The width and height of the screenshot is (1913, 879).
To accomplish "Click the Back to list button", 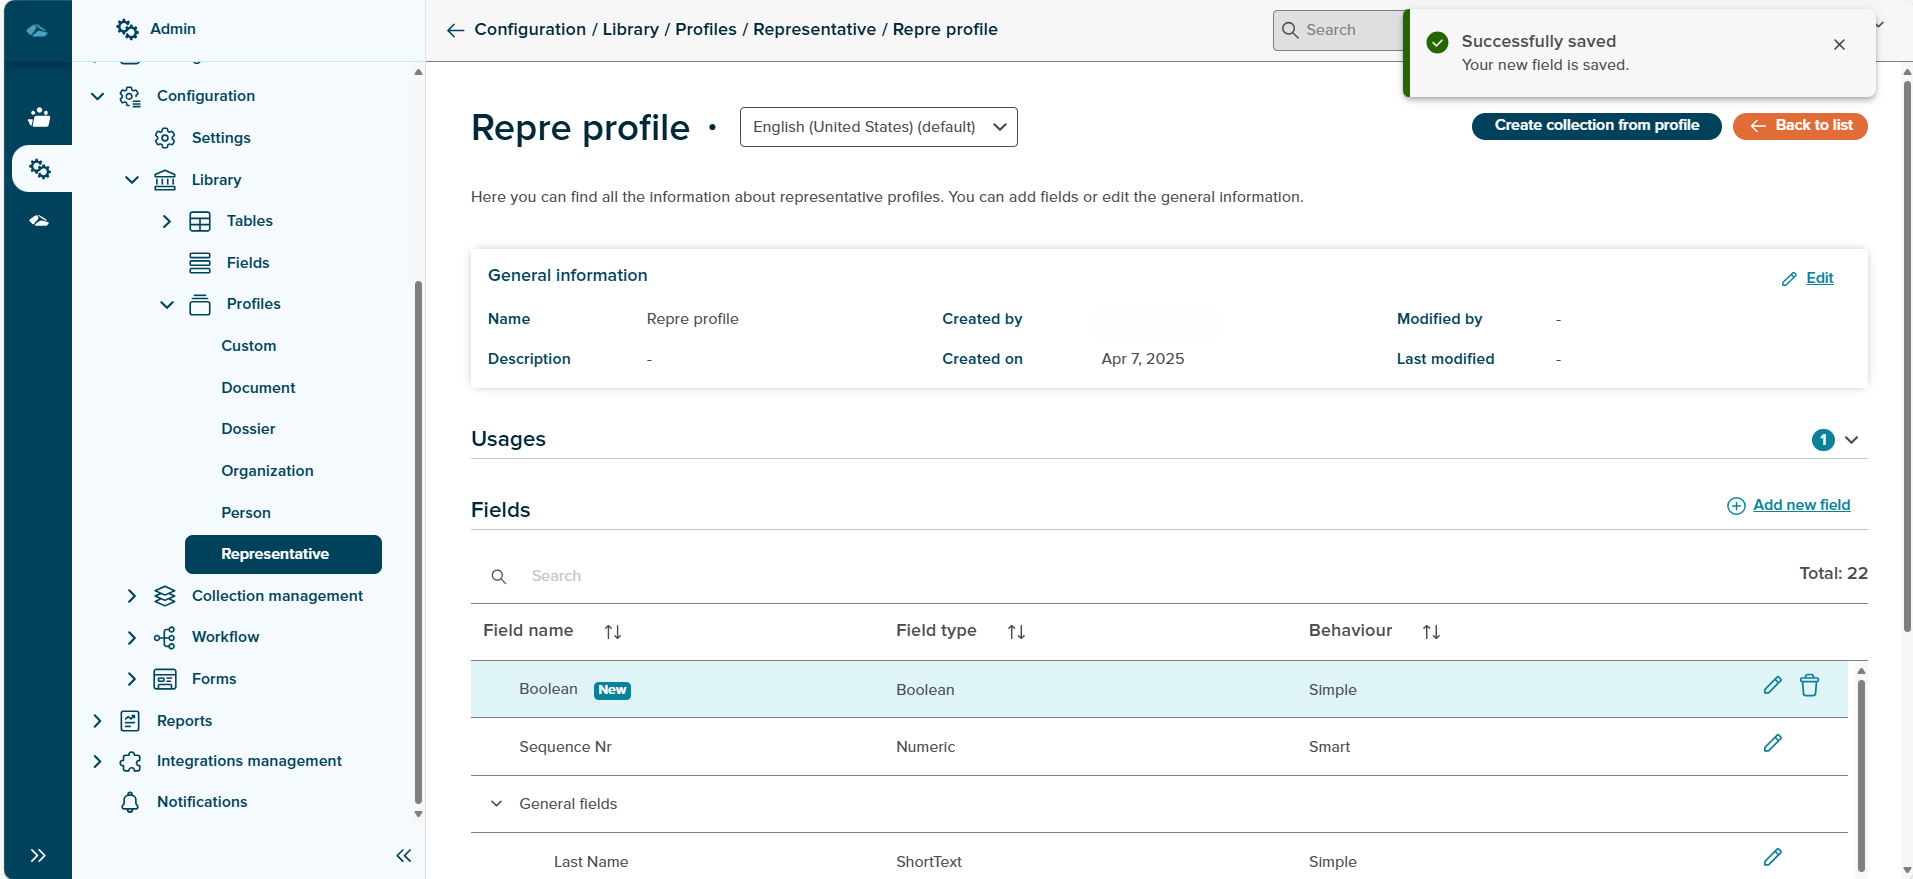I will tap(1800, 126).
